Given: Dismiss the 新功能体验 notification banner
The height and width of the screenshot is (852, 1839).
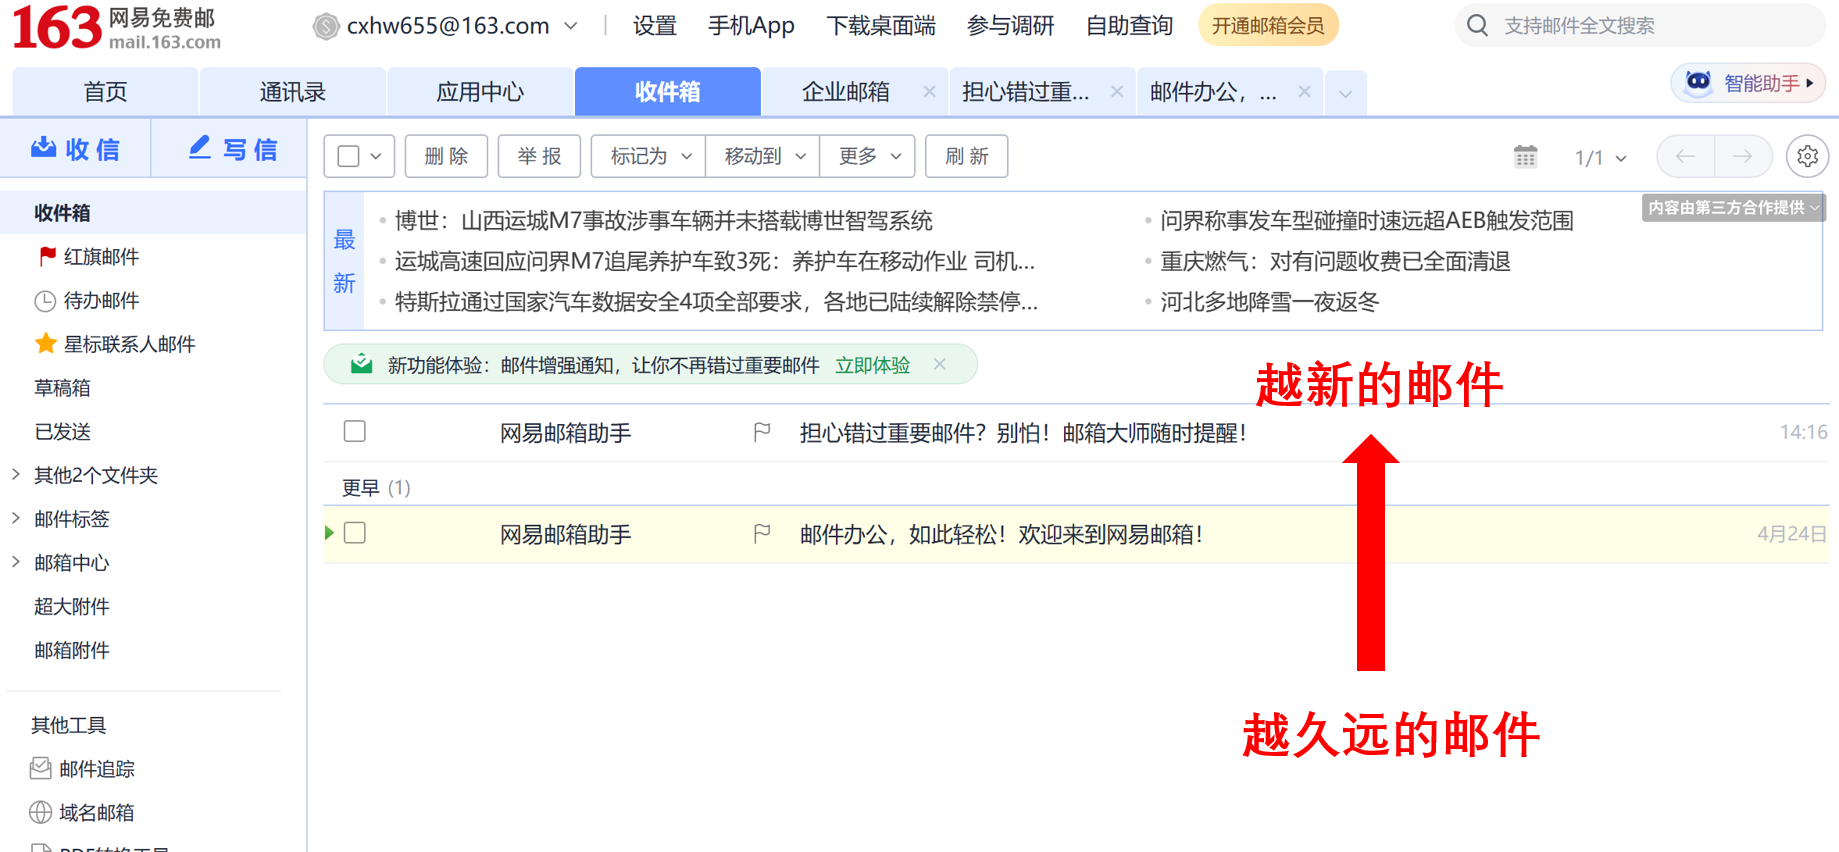Looking at the screenshot, I should pos(940,364).
